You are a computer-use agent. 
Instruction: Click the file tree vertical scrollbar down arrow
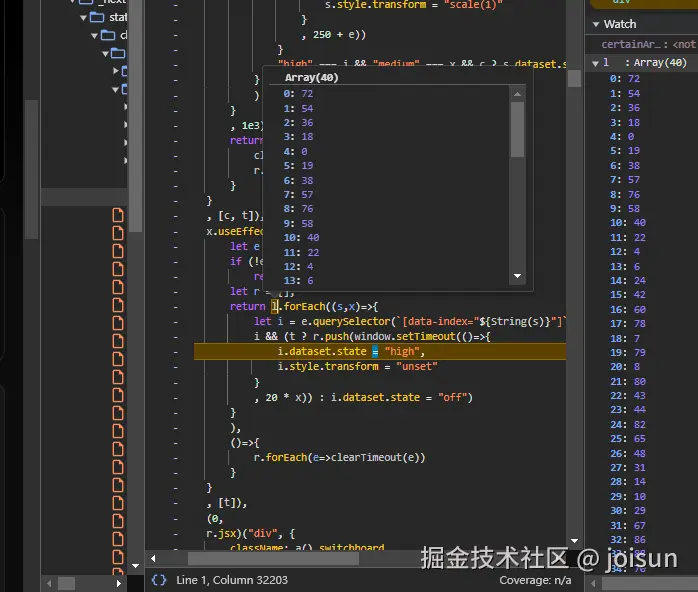tap(135, 566)
